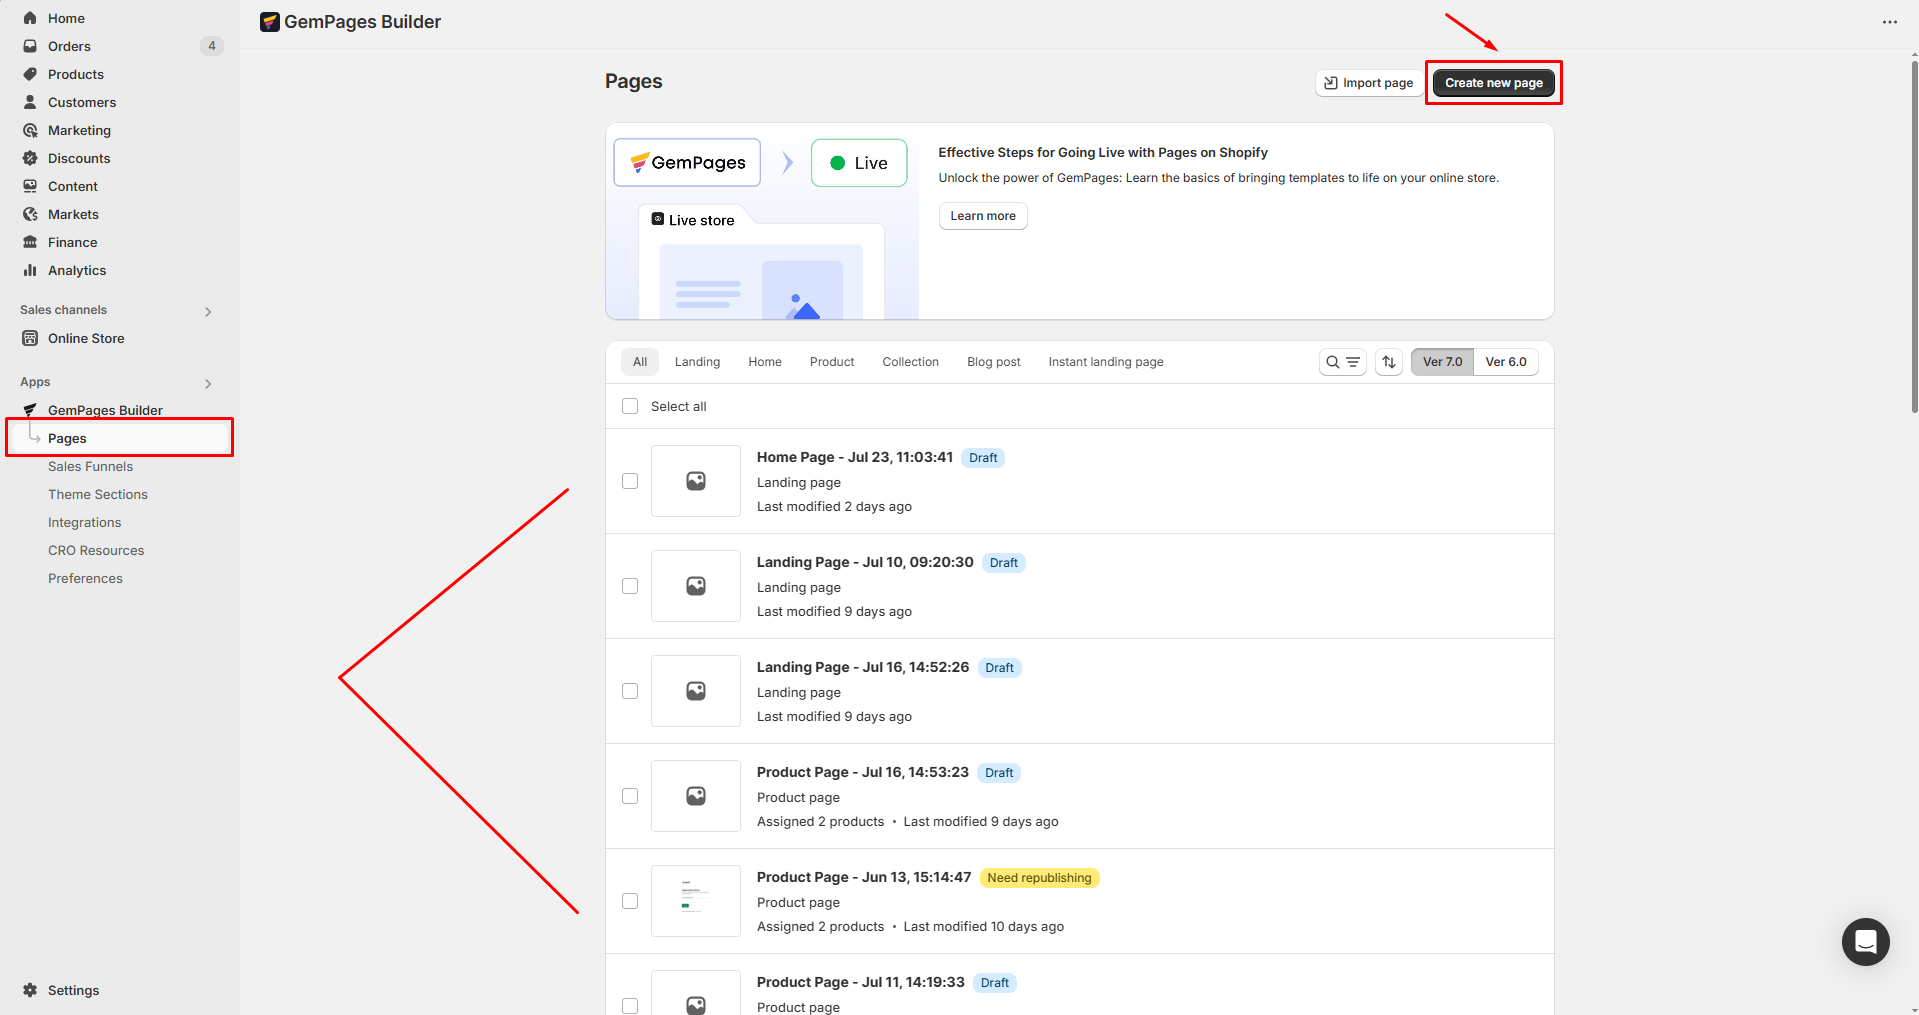
Task: Open Analytics from the sidebar
Action: [76, 270]
